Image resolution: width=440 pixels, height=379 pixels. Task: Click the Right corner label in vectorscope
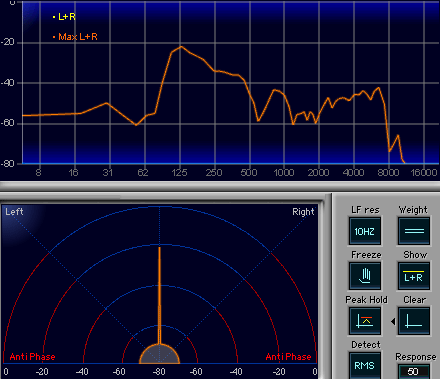tap(303, 212)
